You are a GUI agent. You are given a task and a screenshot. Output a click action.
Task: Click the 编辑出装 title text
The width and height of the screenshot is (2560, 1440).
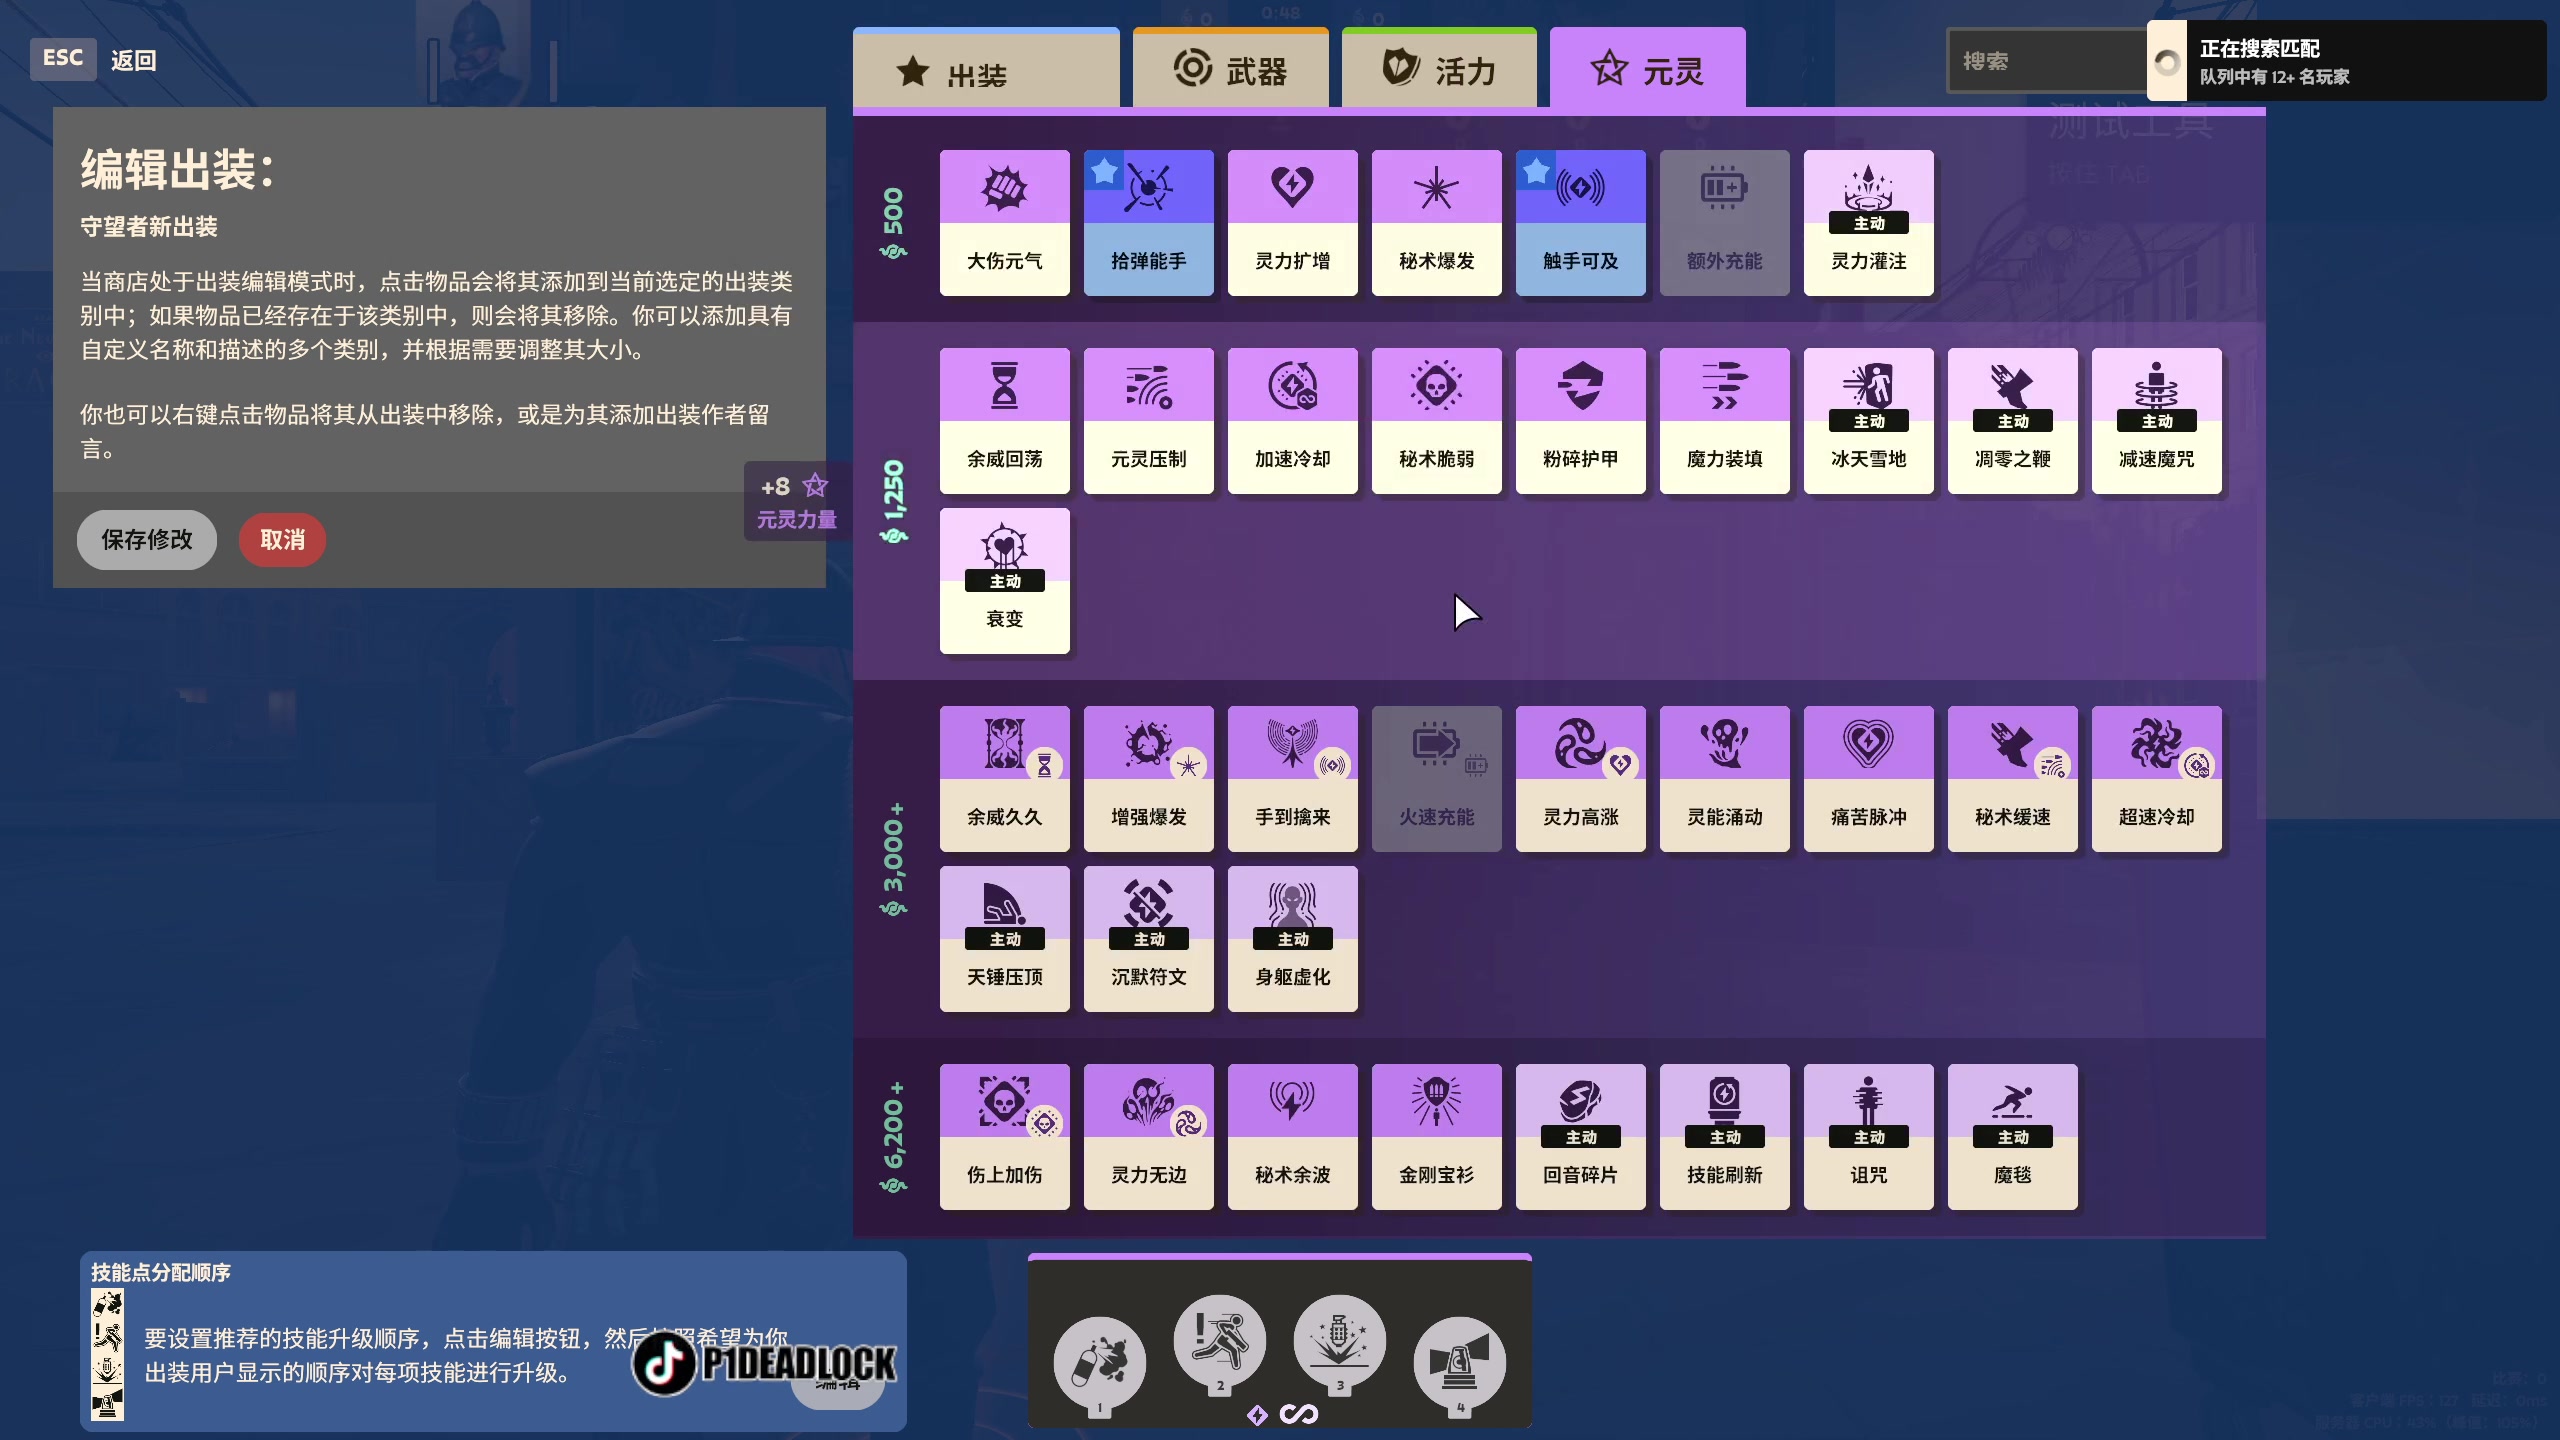(x=177, y=169)
